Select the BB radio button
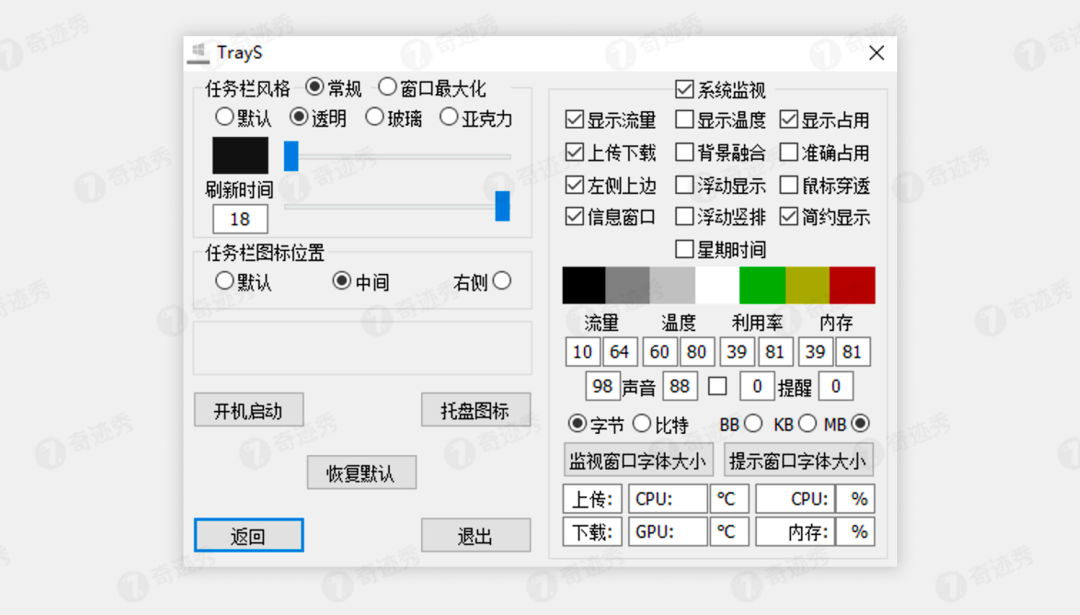 tap(754, 424)
